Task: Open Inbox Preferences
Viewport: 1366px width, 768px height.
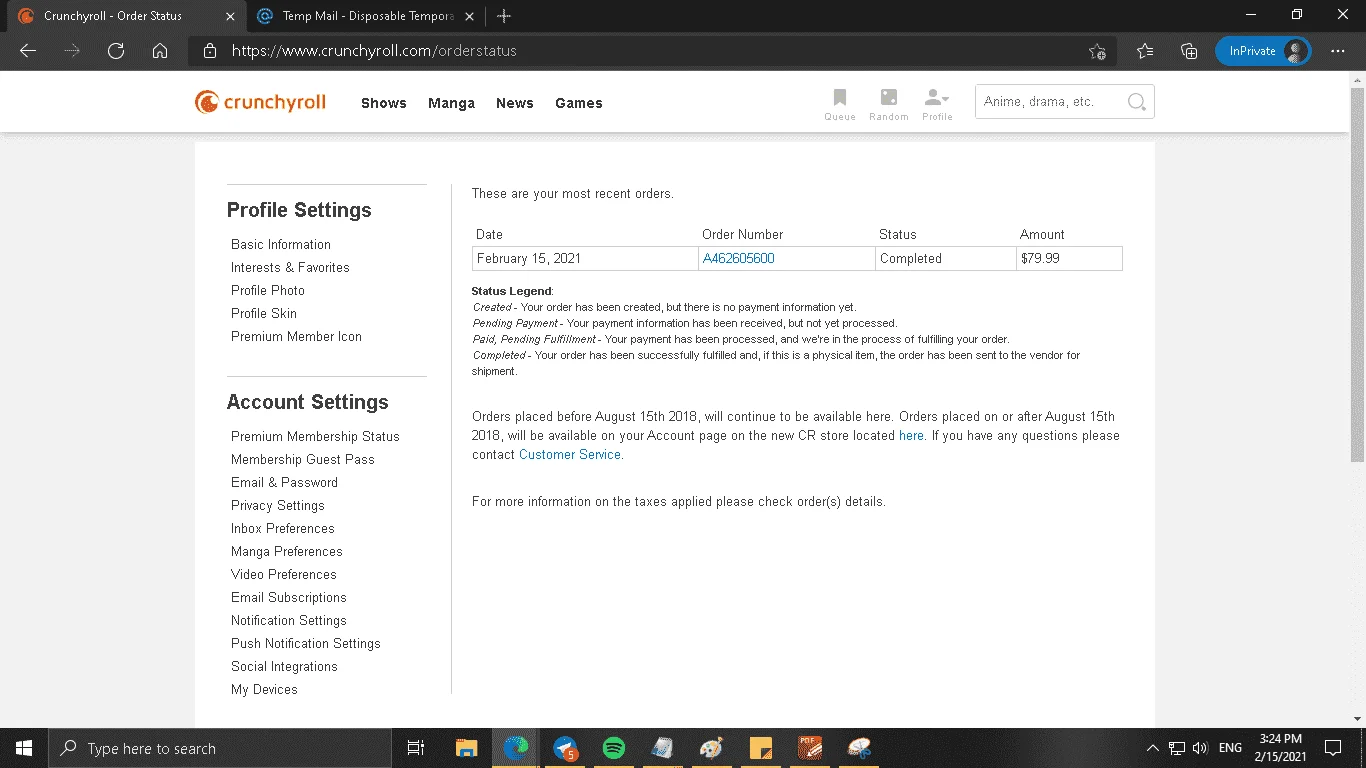Action: point(283,528)
